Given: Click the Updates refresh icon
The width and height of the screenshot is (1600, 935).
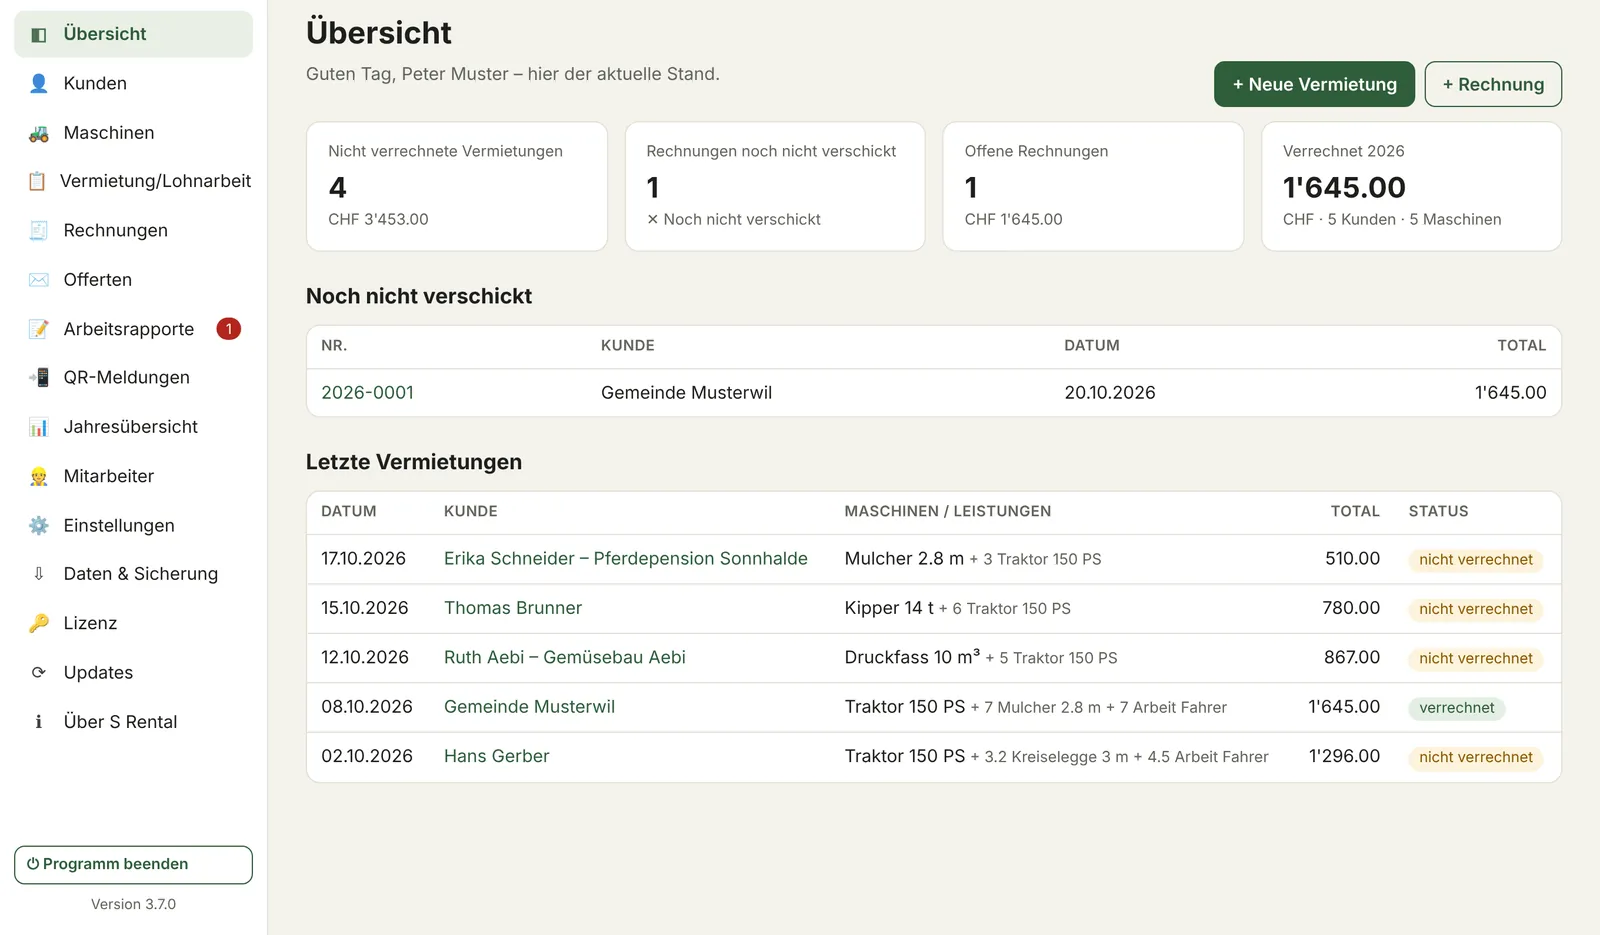Looking at the screenshot, I should click(x=38, y=673).
